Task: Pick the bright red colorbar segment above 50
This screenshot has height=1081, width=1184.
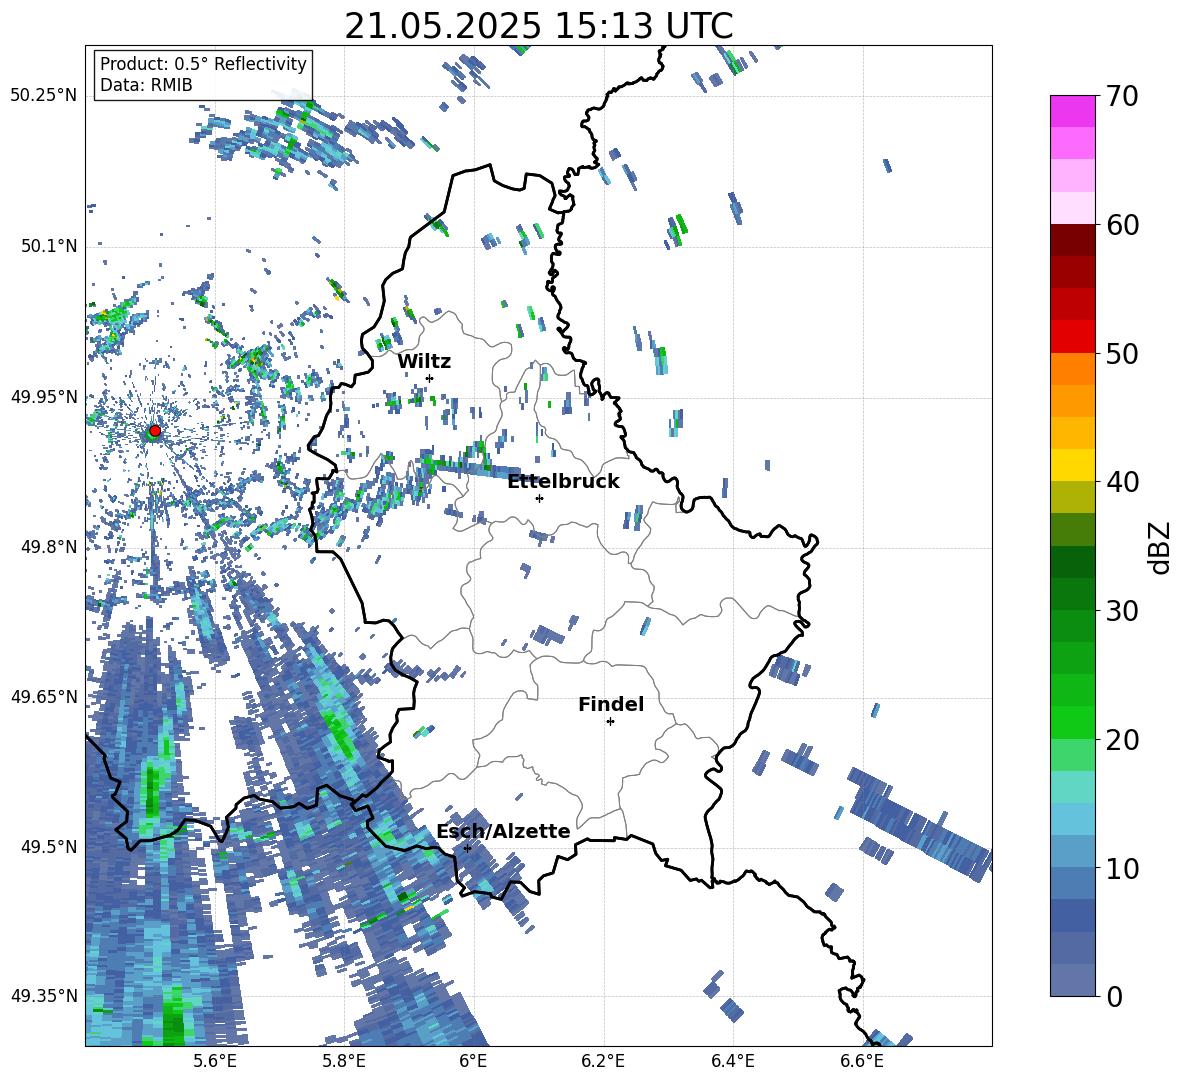Action: click(1072, 337)
